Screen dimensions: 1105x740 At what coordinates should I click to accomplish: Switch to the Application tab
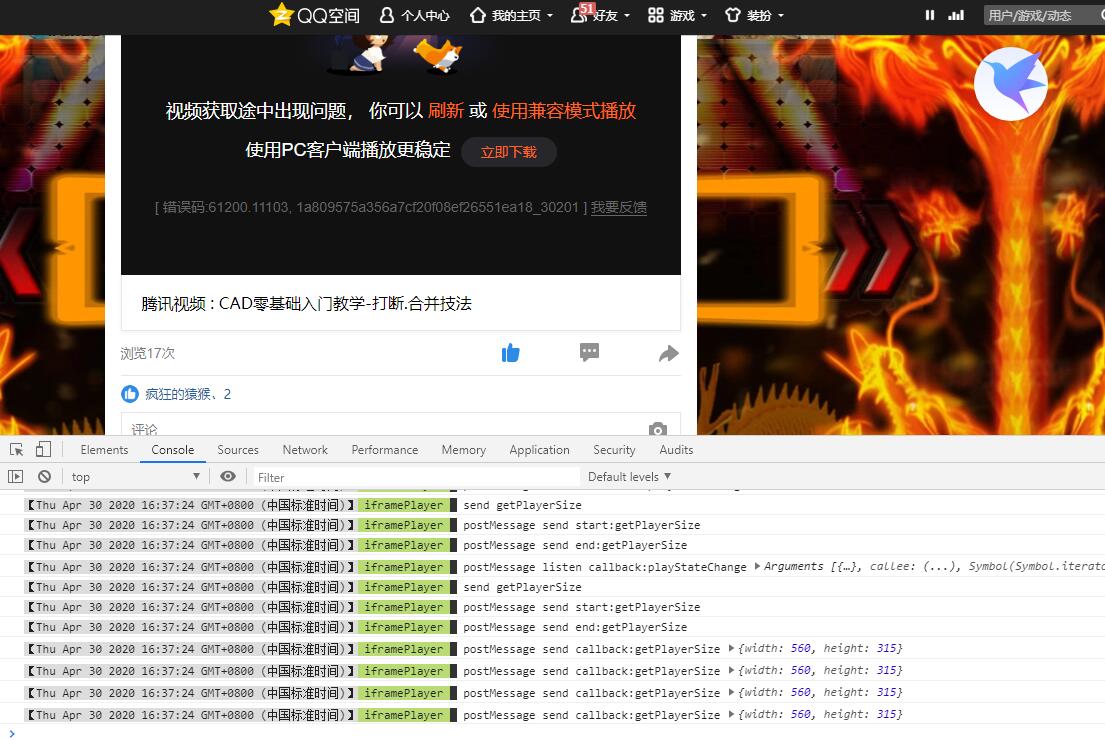coord(539,450)
